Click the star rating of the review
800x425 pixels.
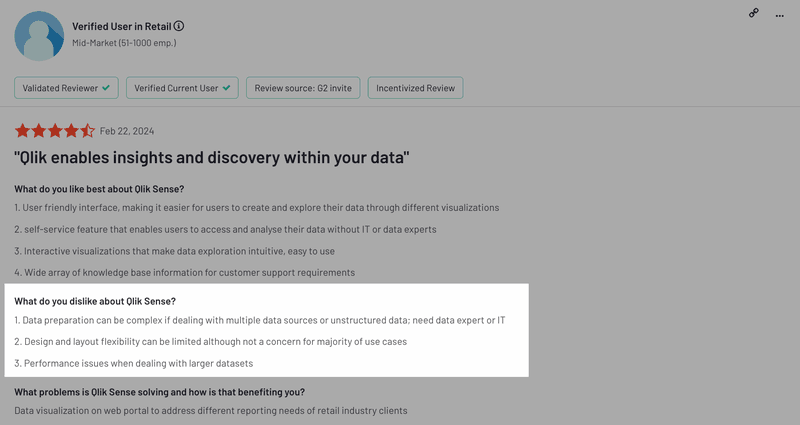coord(55,131)
